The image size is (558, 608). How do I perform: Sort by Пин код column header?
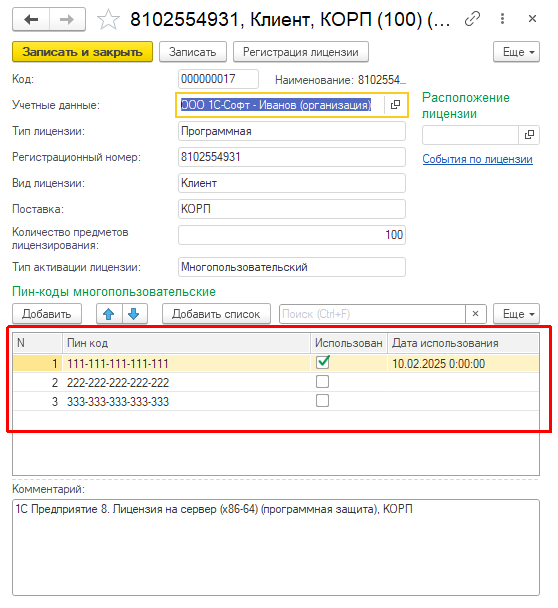coord(186,343)
